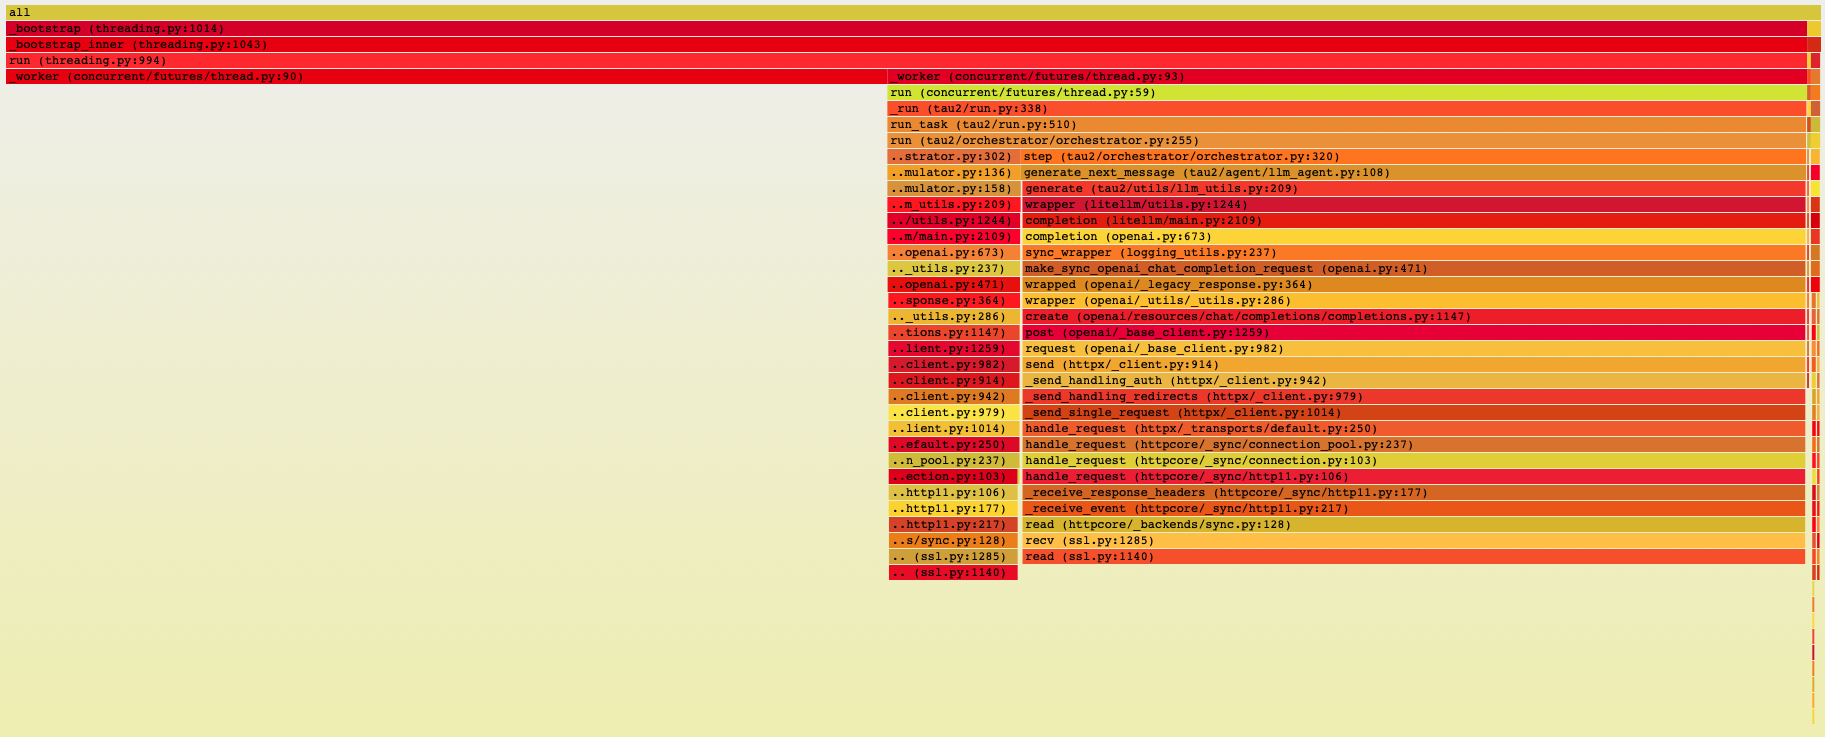Click the step orchestrator.py:320 frame
The image size is (1825, 737).
(1413, 156)
